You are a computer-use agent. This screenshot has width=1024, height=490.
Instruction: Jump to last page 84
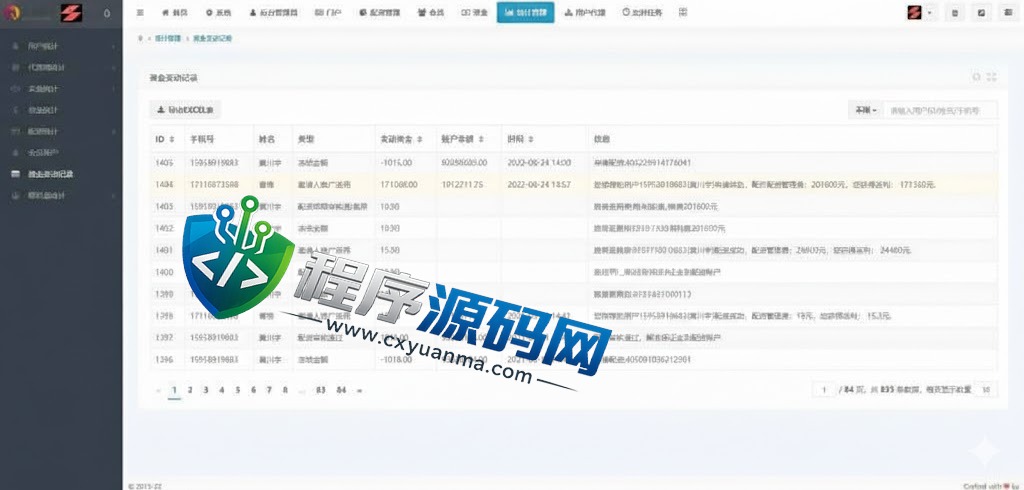[x=341, y=390]
